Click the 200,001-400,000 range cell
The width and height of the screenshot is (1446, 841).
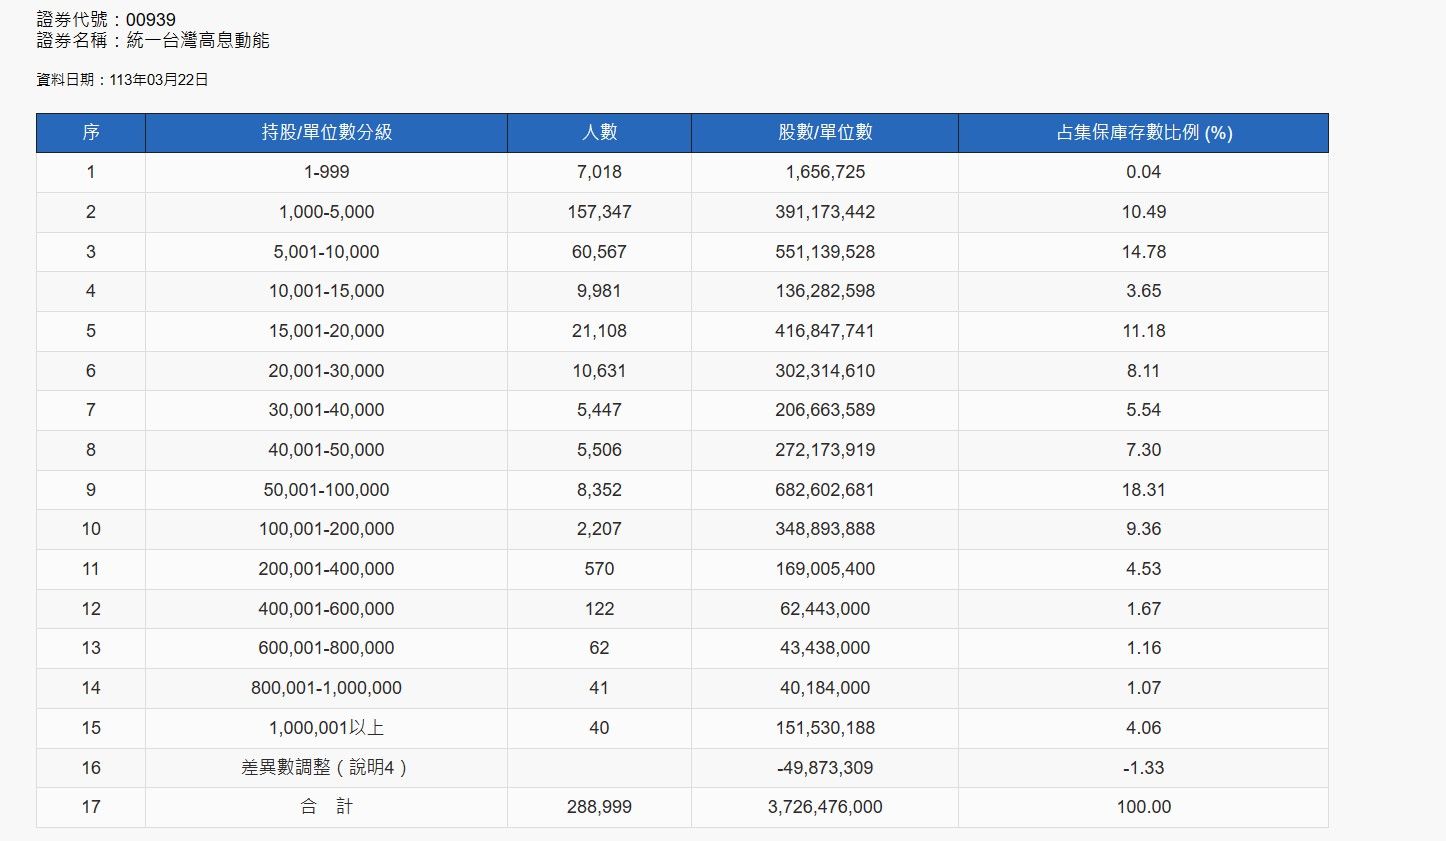coord(327,569)
